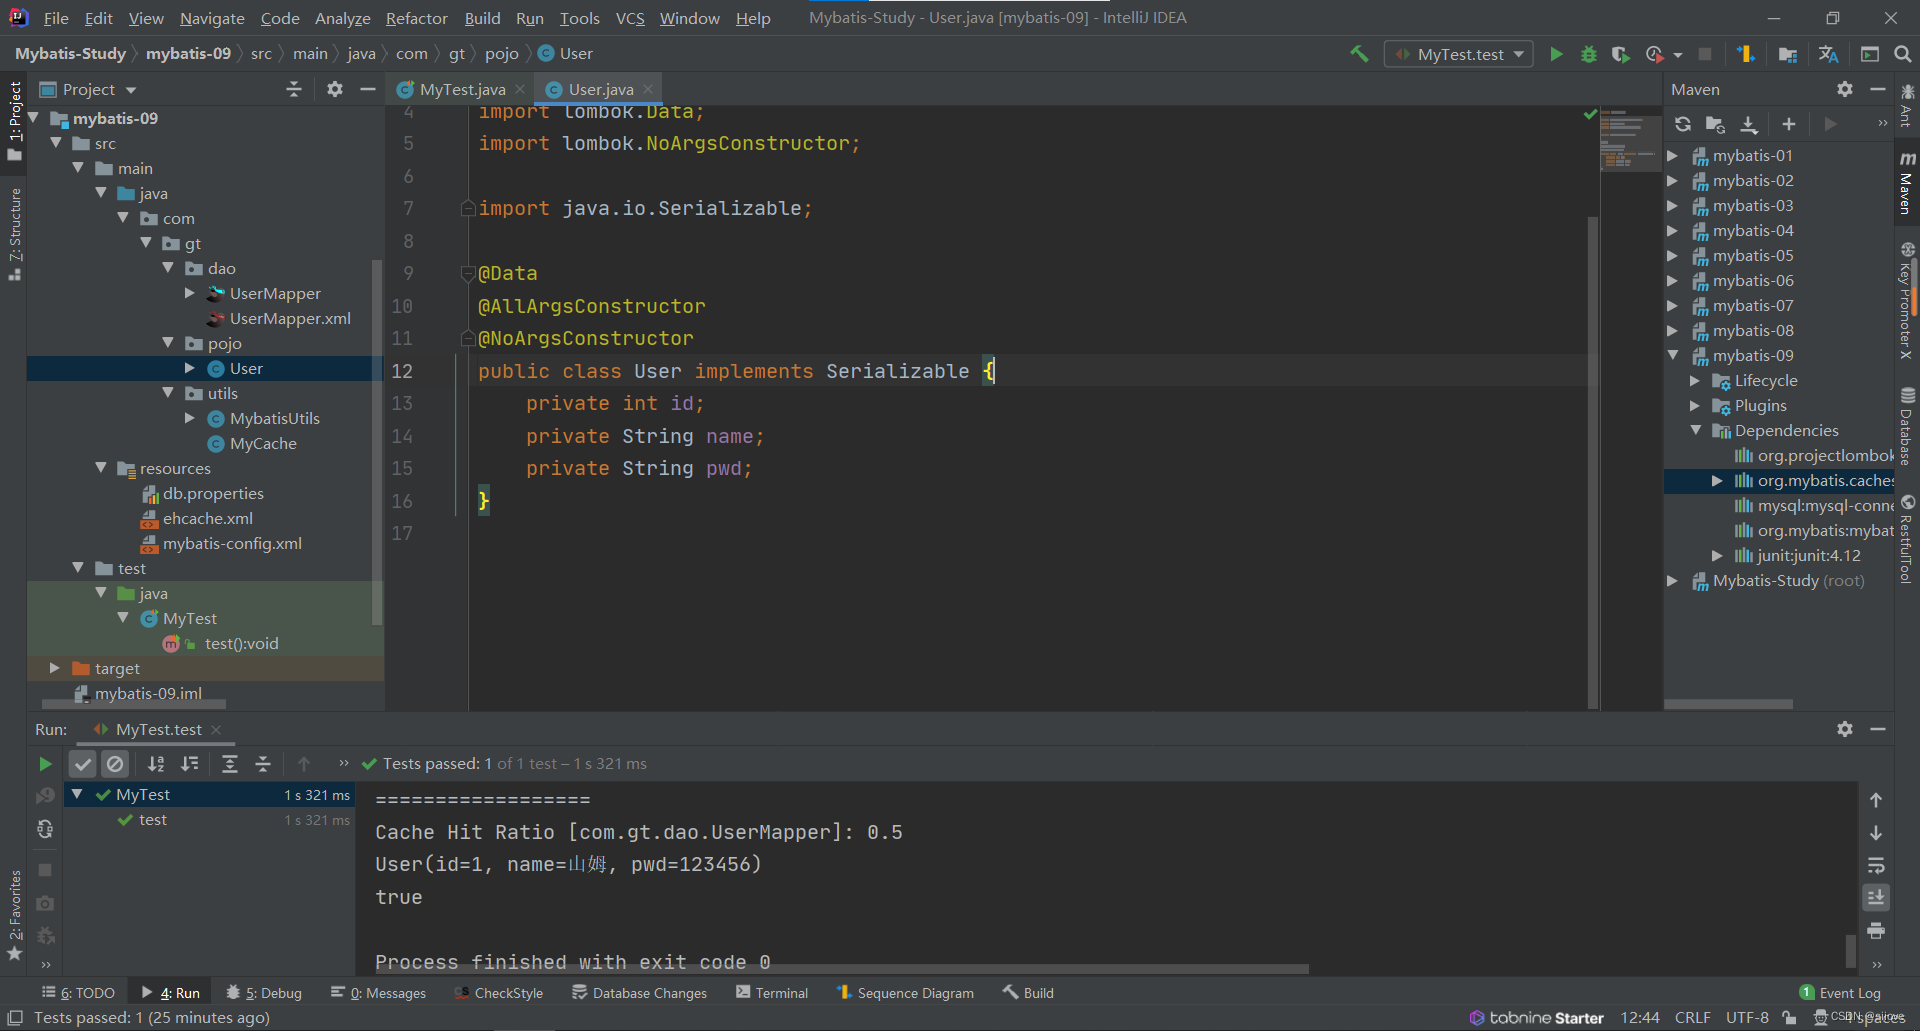The width and height of the screenshot is (1920, 1031).
Task: Open Maven panel settings gear
Action: [1845, 89]
